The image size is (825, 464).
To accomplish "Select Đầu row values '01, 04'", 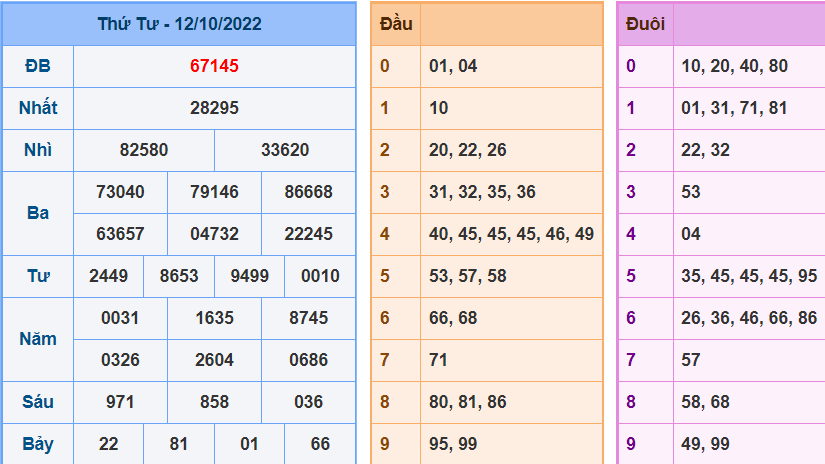I will [453, 66].
